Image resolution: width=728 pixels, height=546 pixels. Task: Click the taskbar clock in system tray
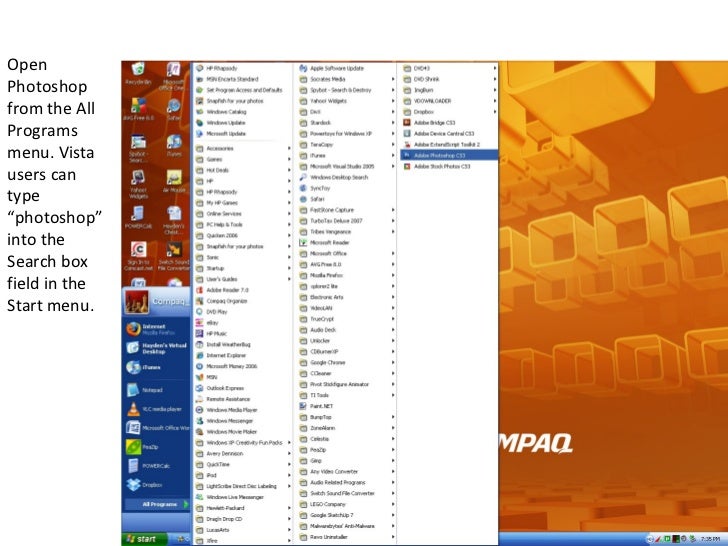[710, 539]
